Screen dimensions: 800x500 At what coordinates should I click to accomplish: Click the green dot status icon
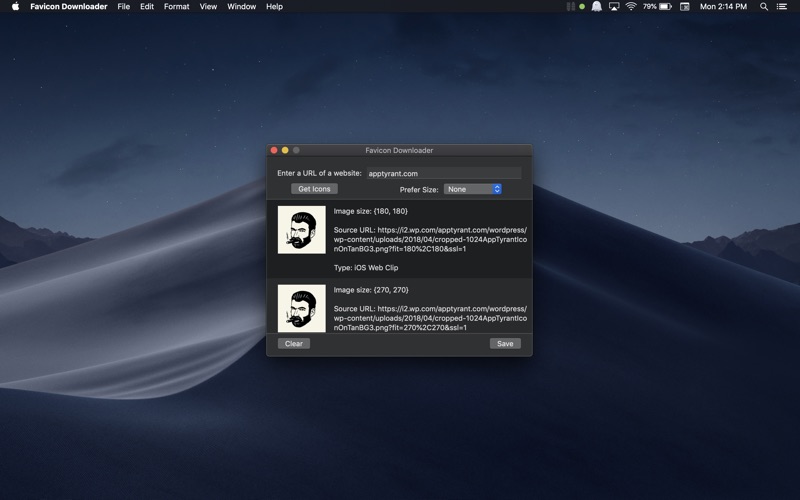tap(582, 7)
